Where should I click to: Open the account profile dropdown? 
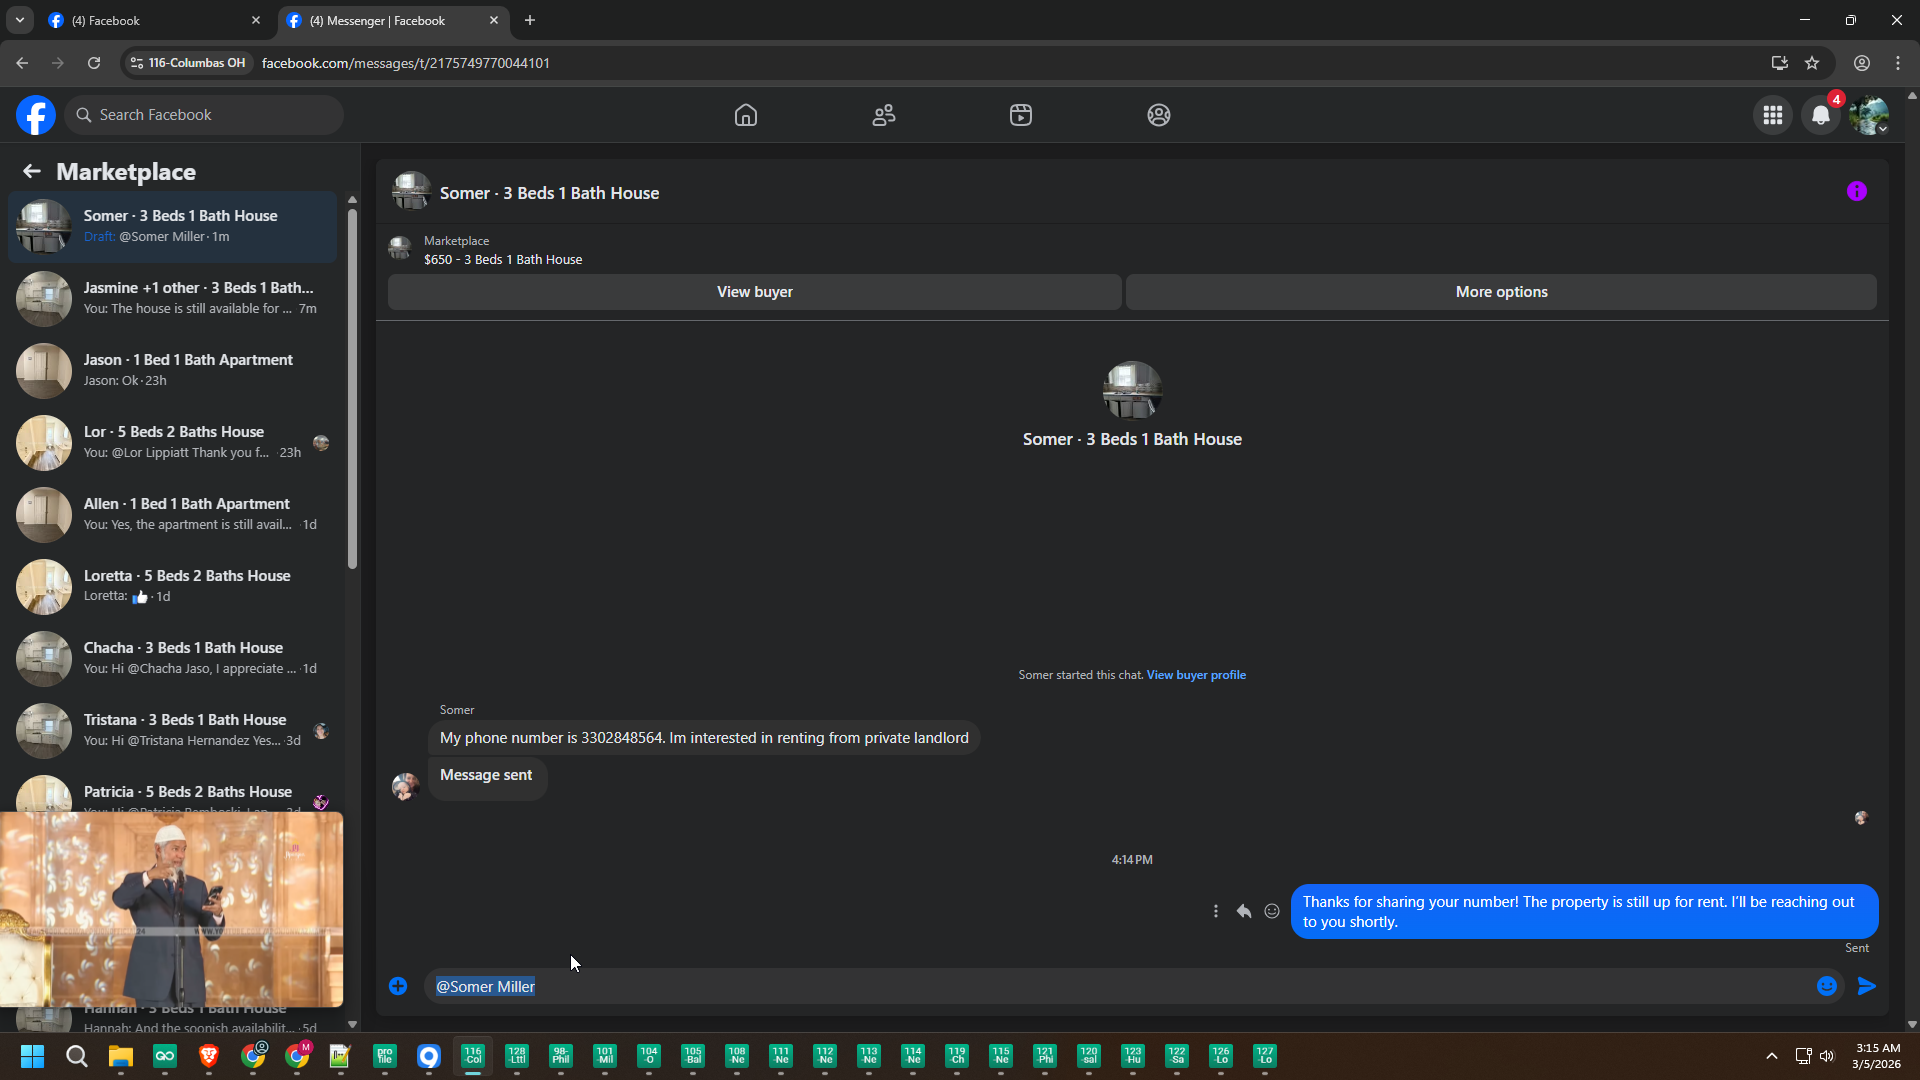(1869, 115)
